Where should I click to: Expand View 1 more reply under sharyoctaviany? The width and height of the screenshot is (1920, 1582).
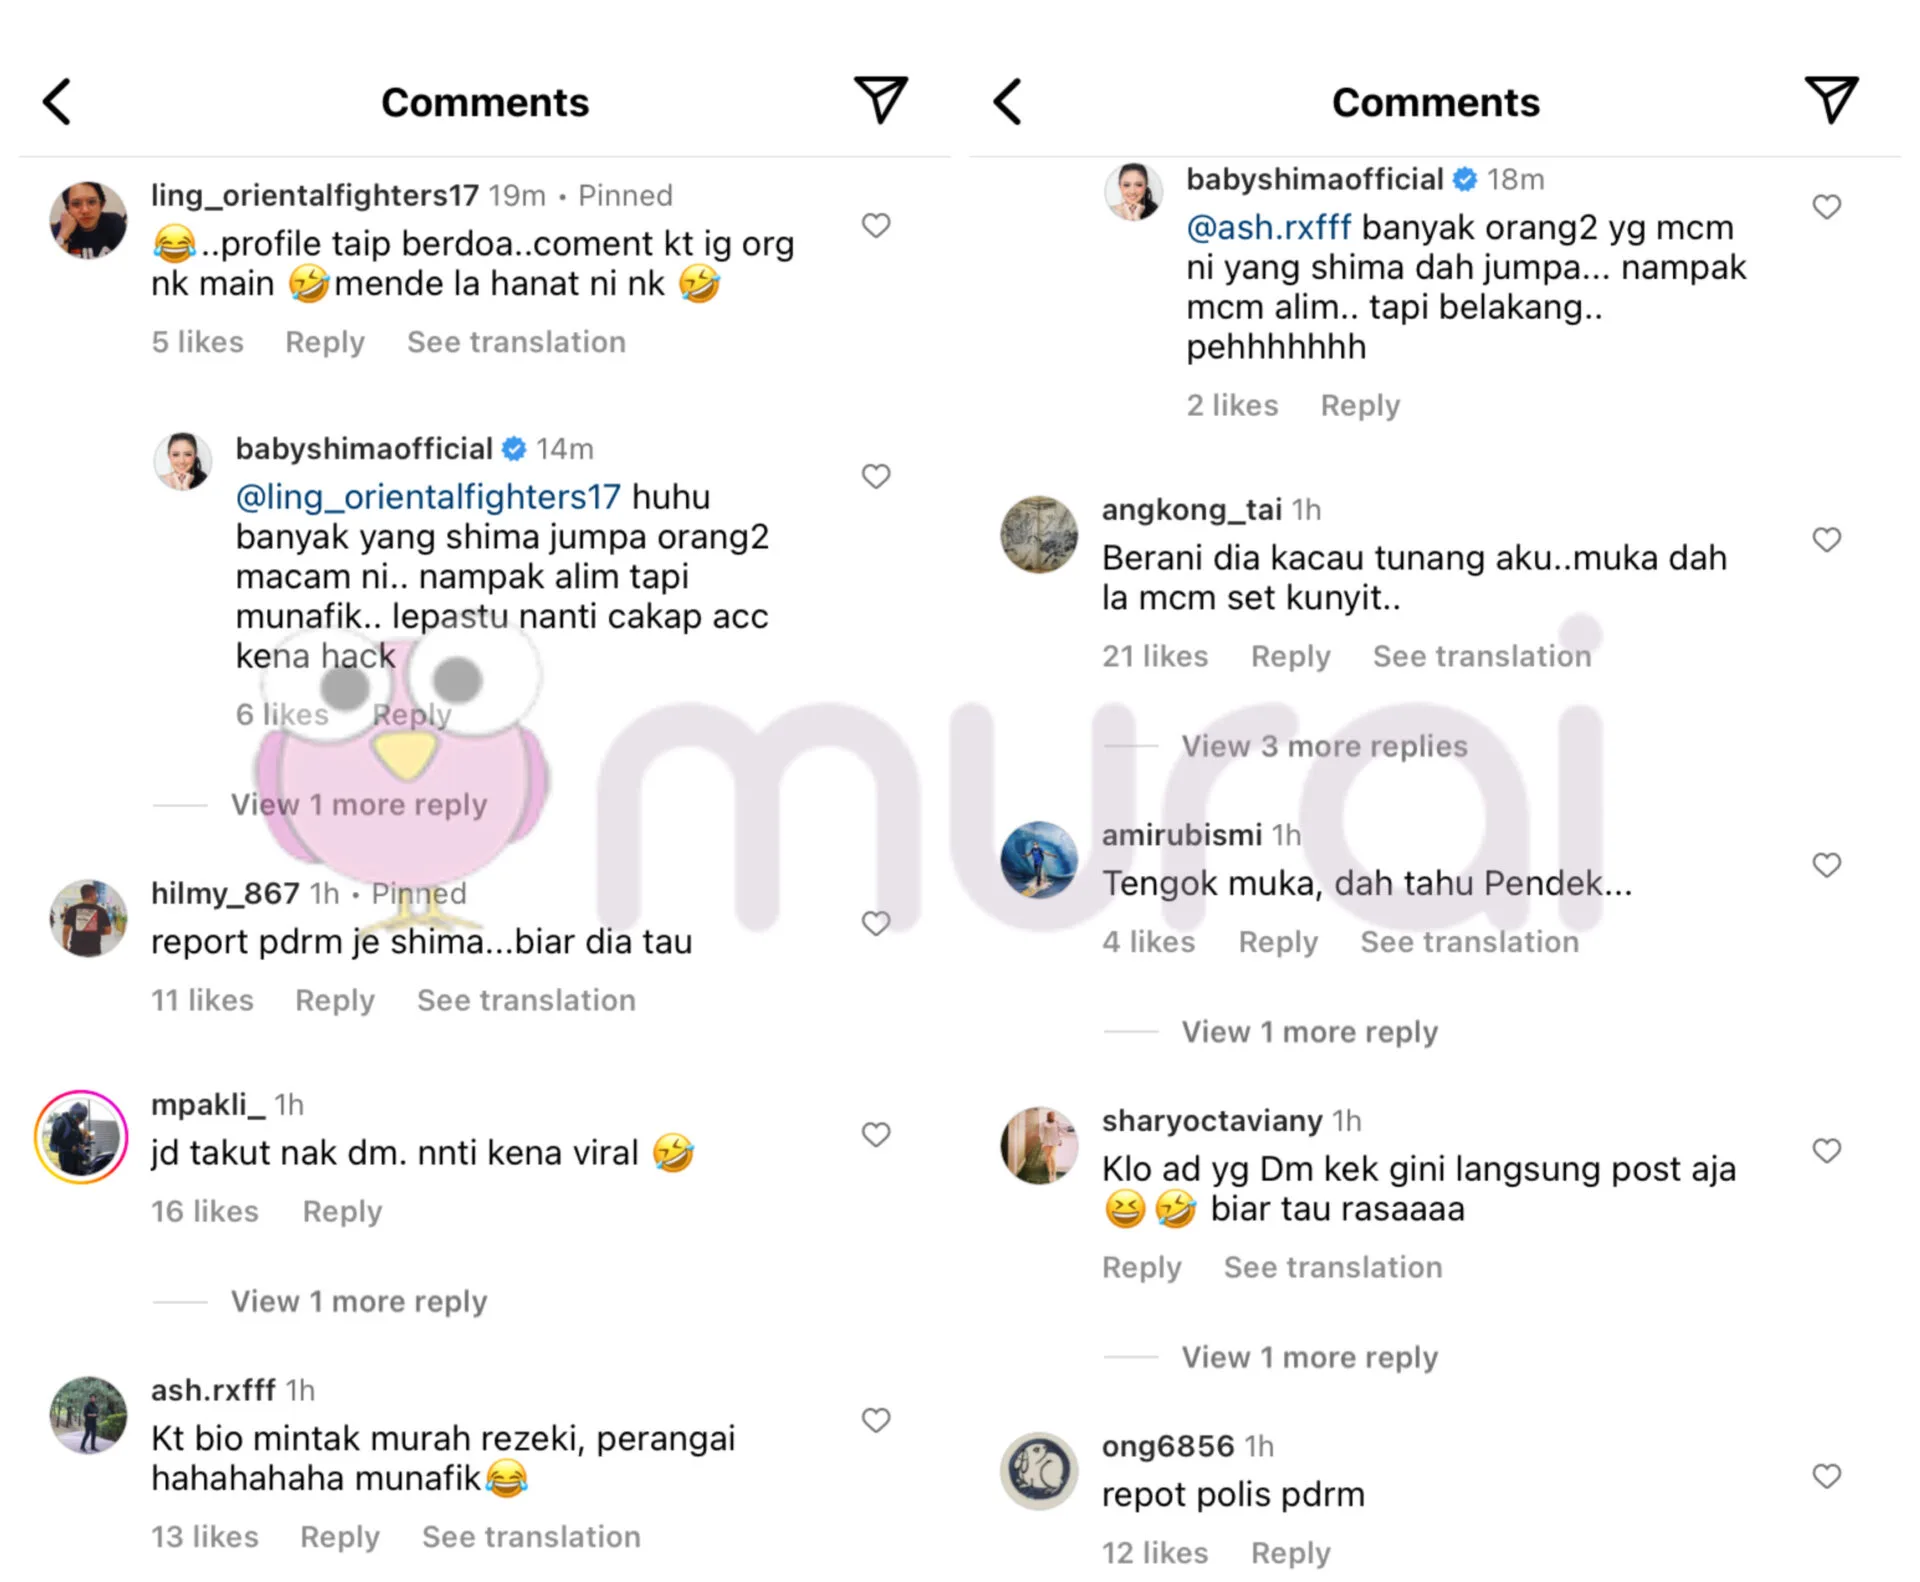[x=1310, y=1357]
